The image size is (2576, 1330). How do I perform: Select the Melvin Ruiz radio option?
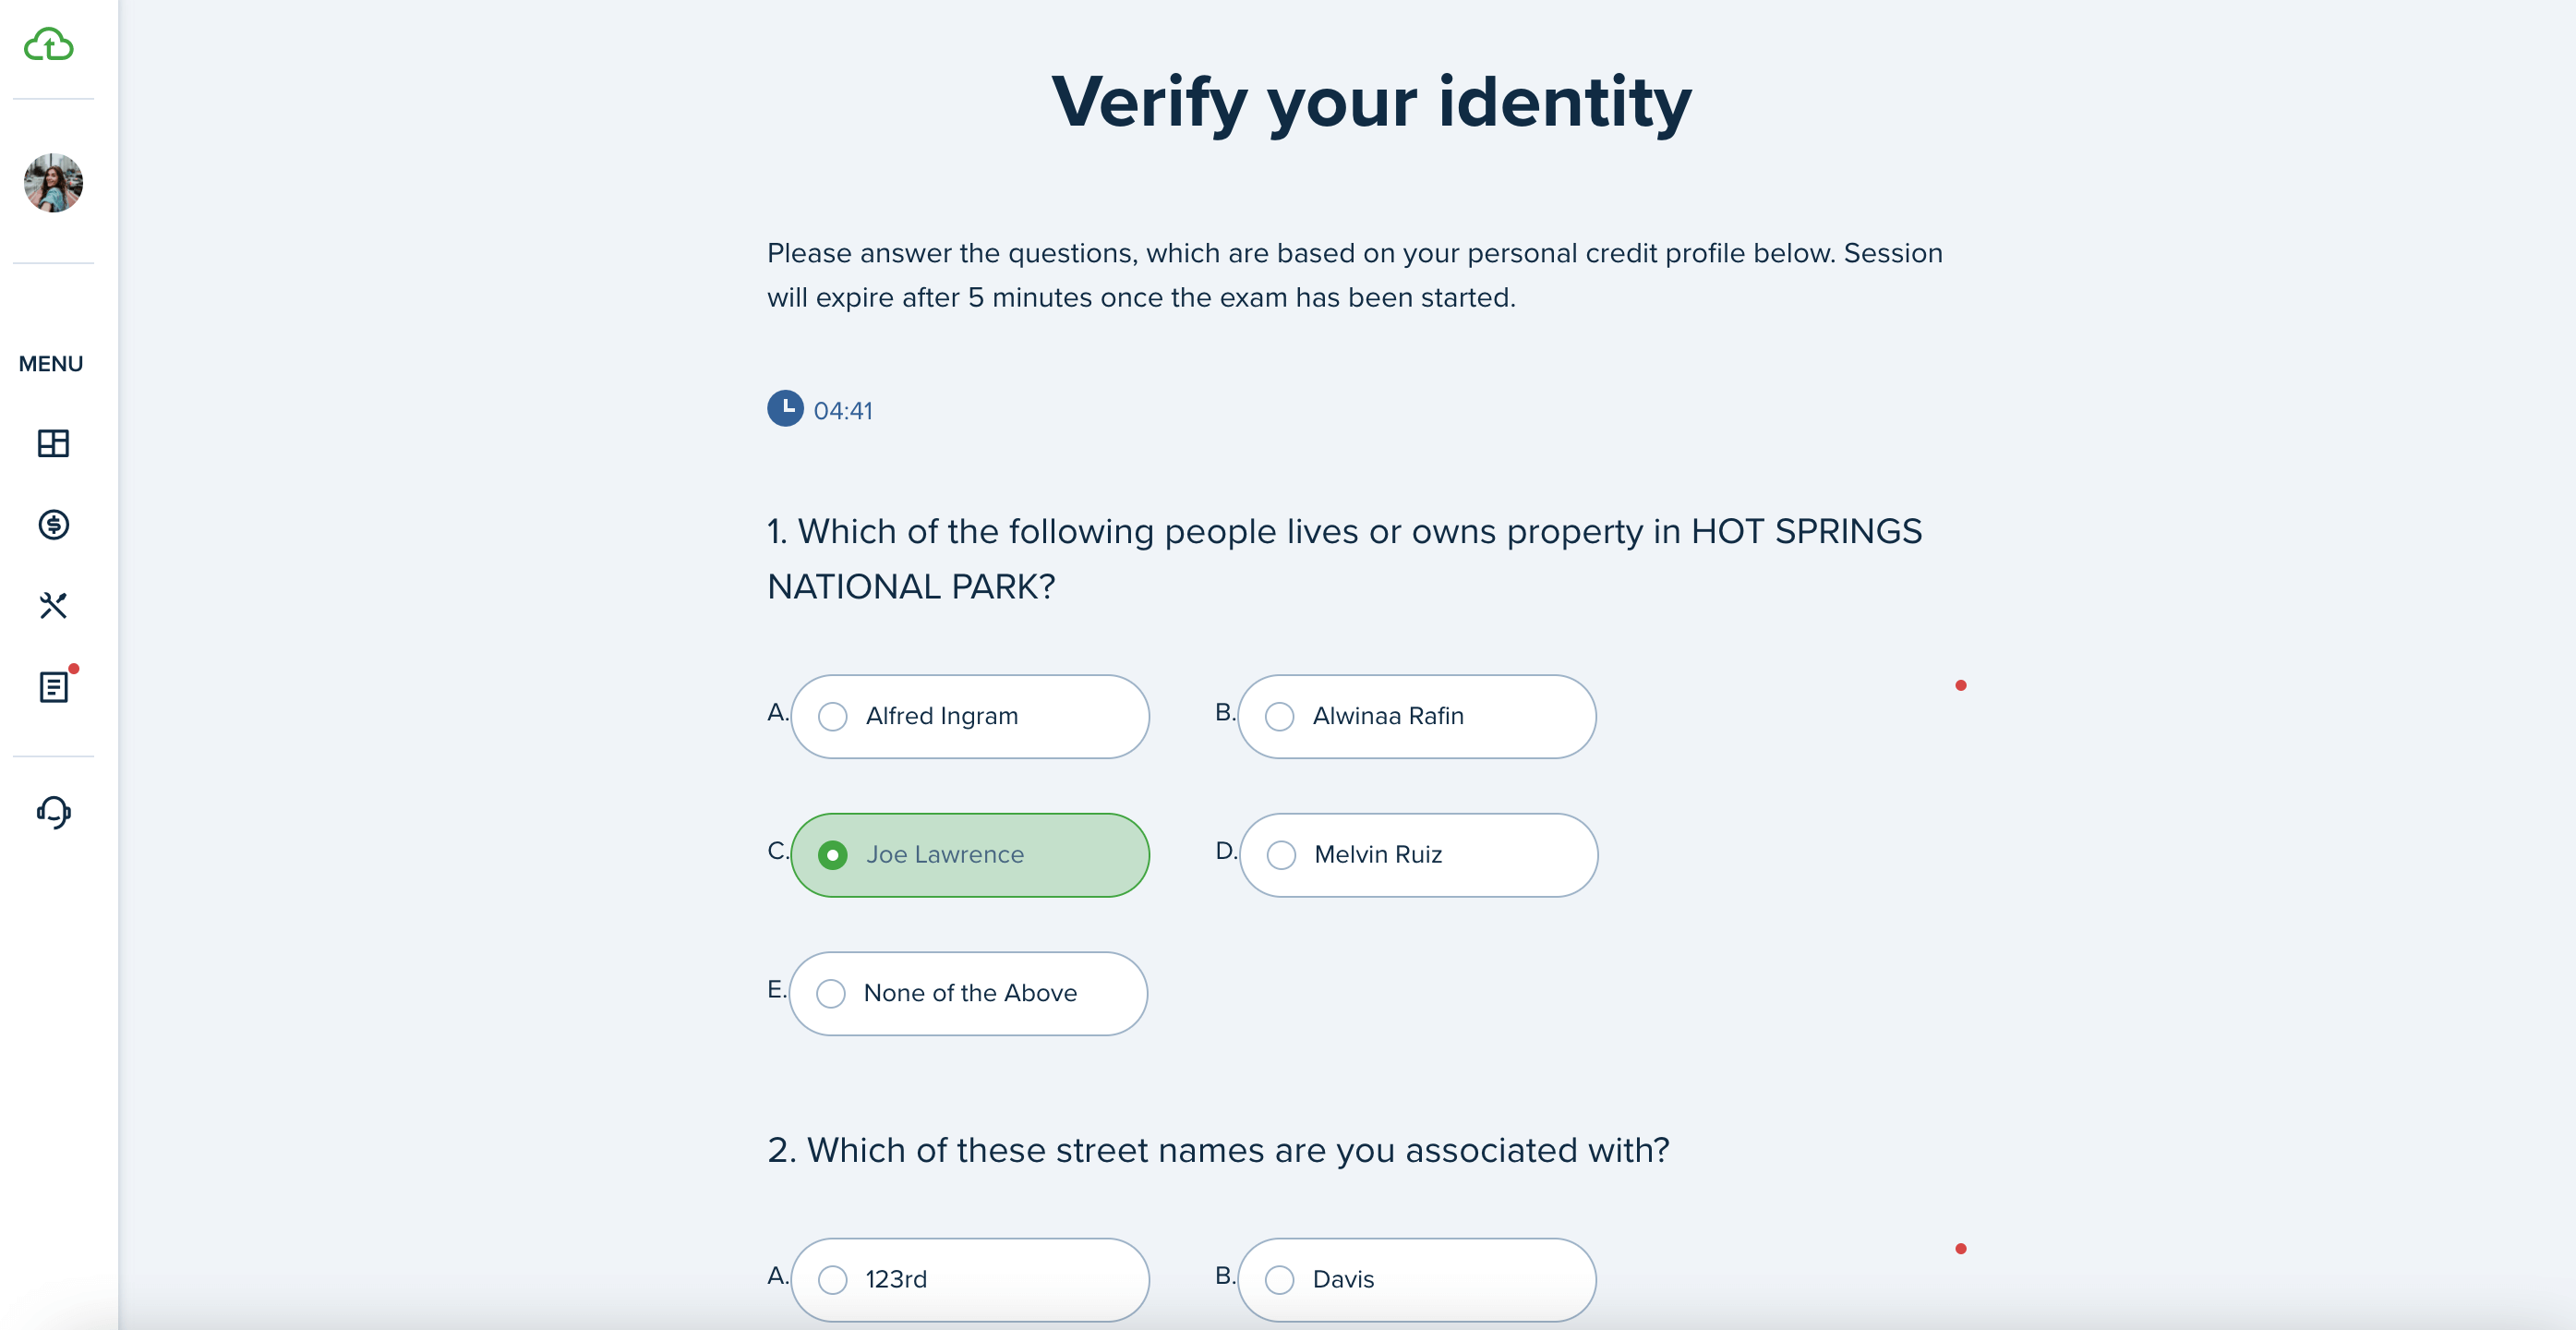tap(1418, 855)
